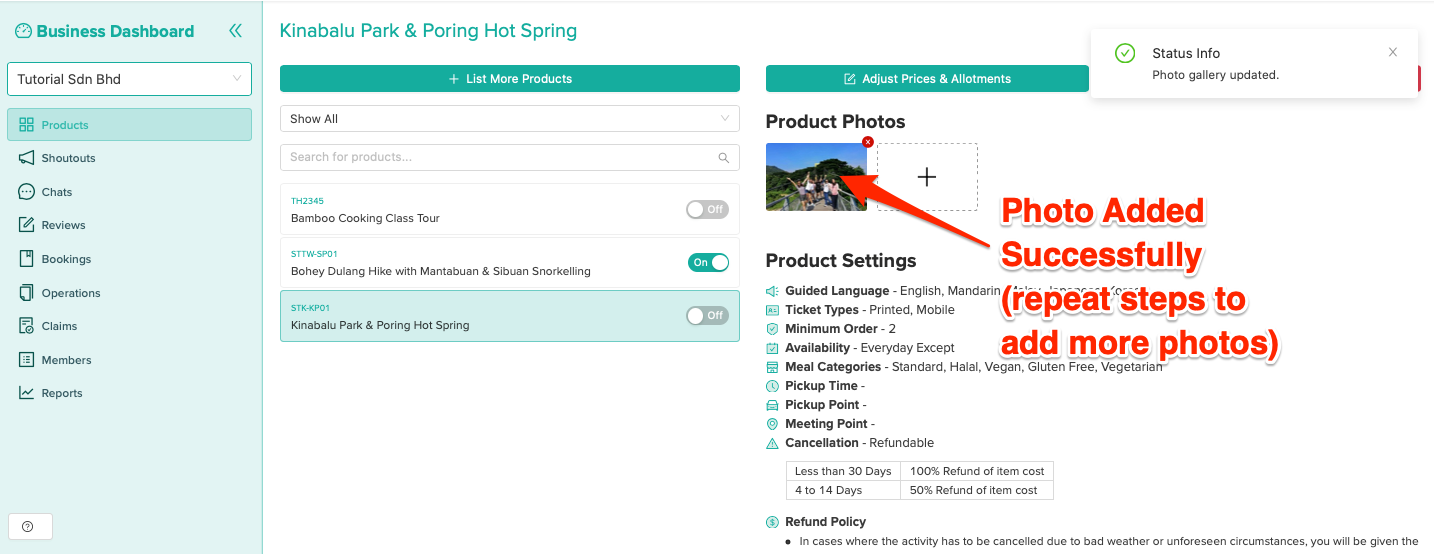Turn off Bohey Dulang Hike product
Screen dimensions: 1434x554
pos(707,263)
